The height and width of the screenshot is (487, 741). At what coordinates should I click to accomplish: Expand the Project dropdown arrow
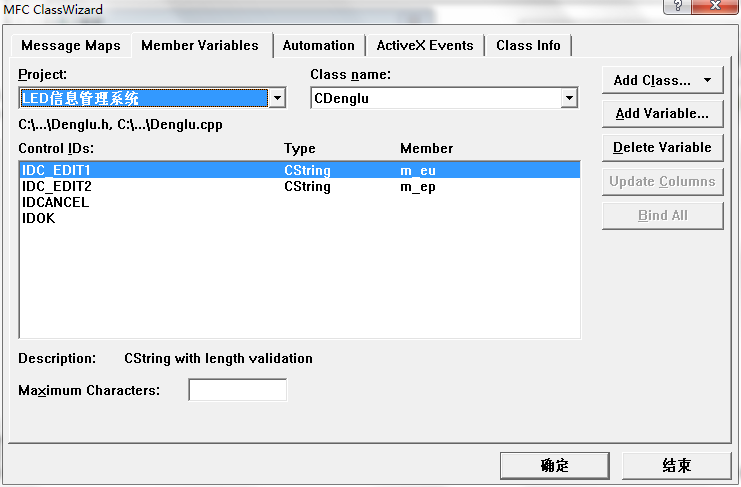pos(277,98)
